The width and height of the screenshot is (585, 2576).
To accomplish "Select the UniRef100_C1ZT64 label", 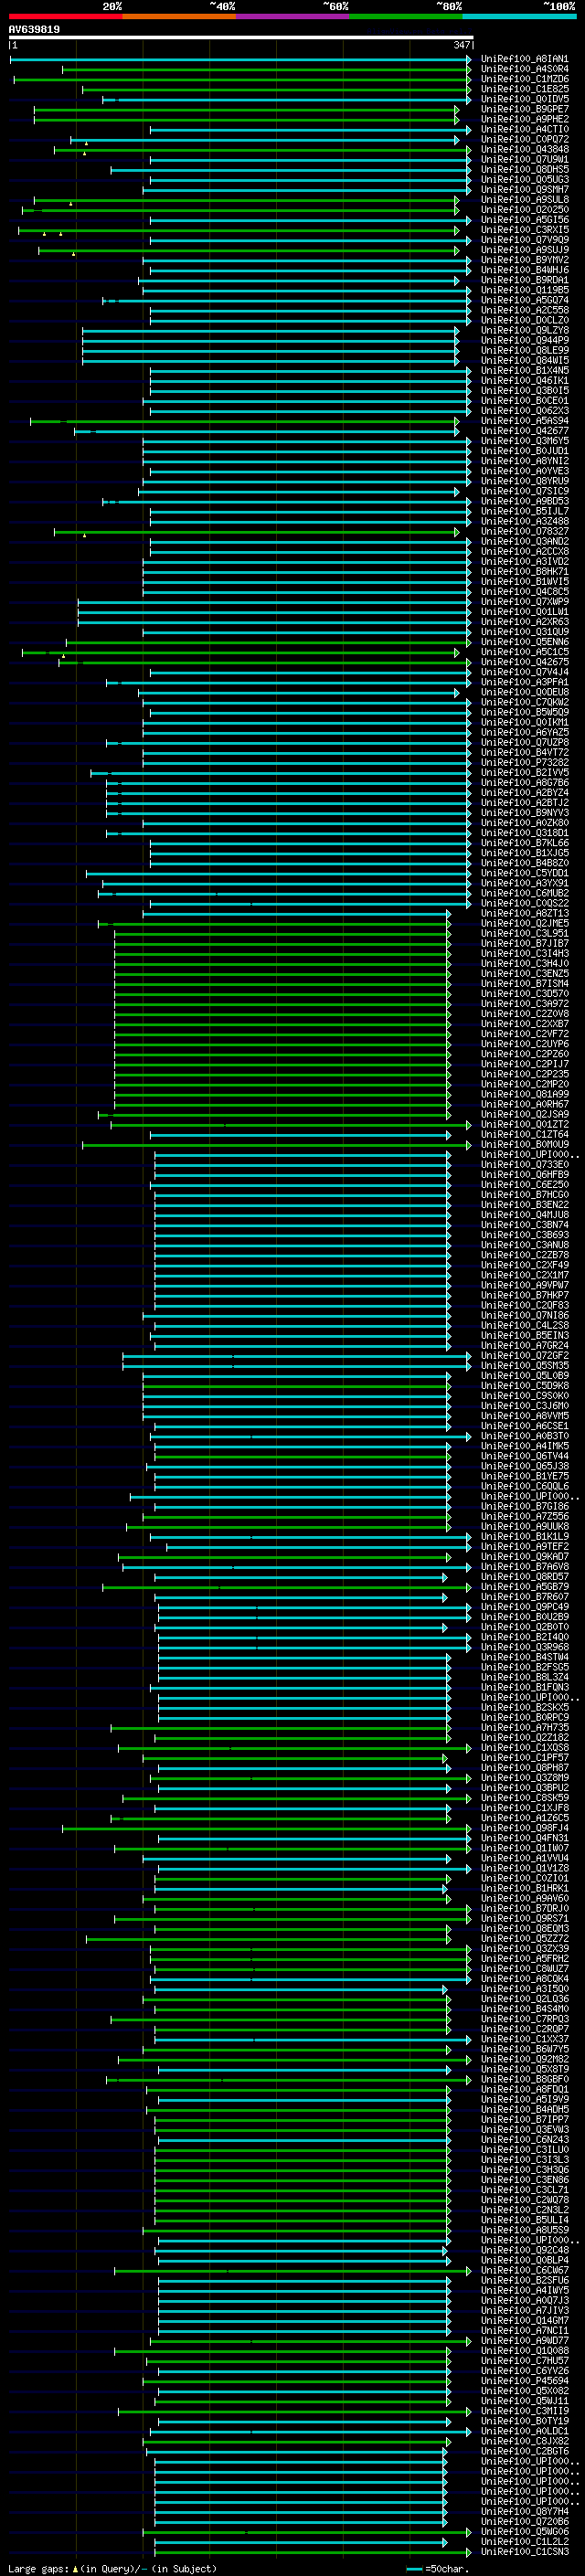I will [x=525, y=1134].
